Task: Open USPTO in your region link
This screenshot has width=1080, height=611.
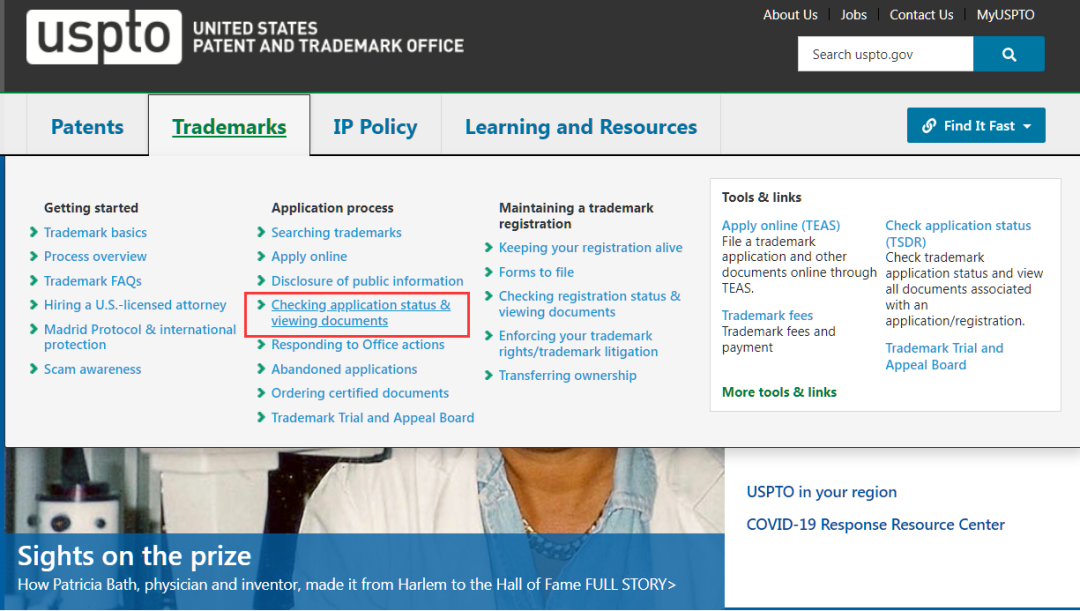Action: click(x=822, y=492)
